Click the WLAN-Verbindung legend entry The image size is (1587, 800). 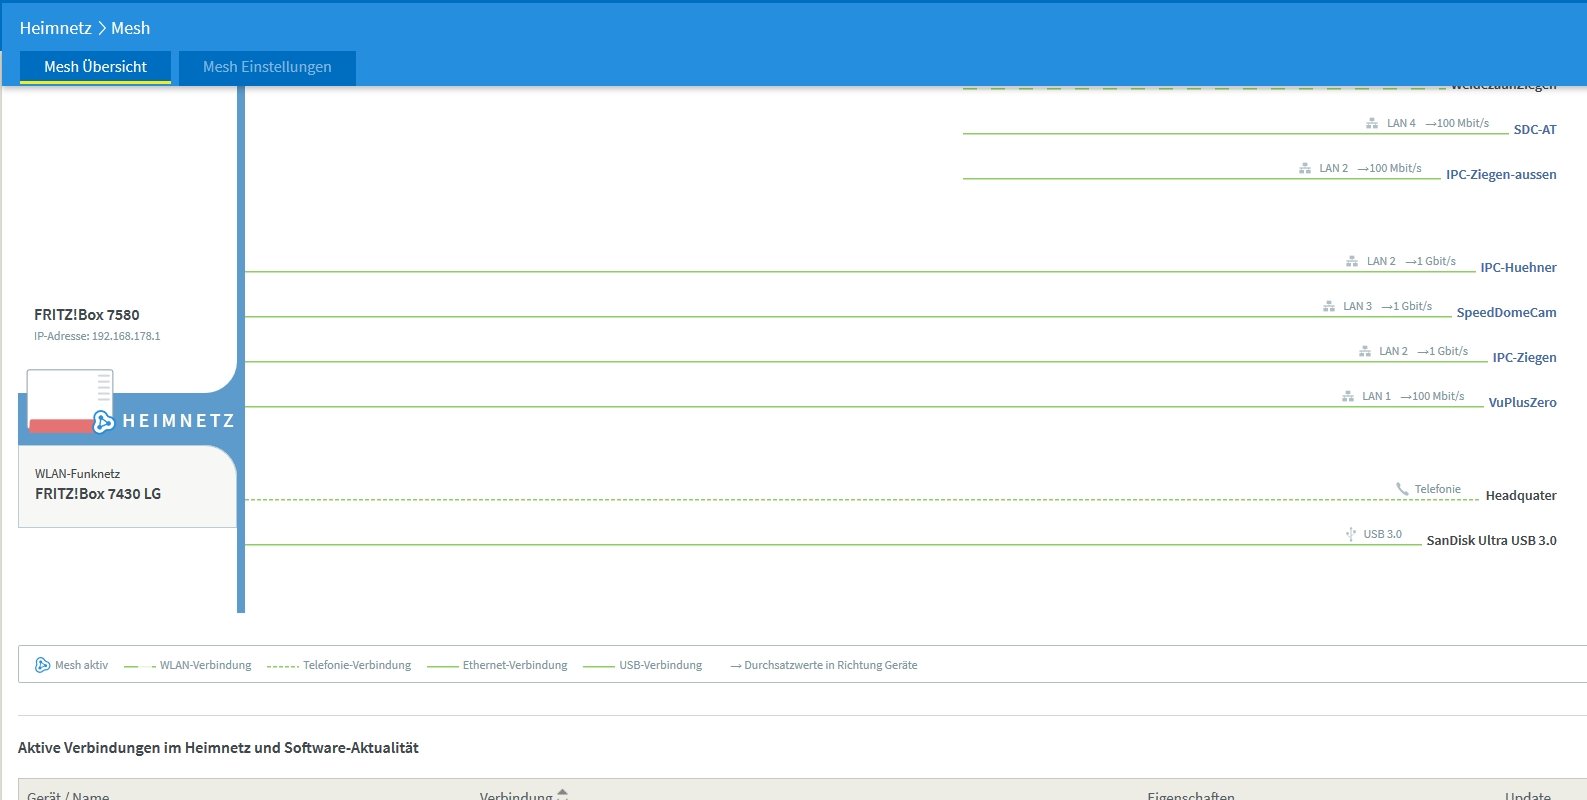[x=205, y=665]
